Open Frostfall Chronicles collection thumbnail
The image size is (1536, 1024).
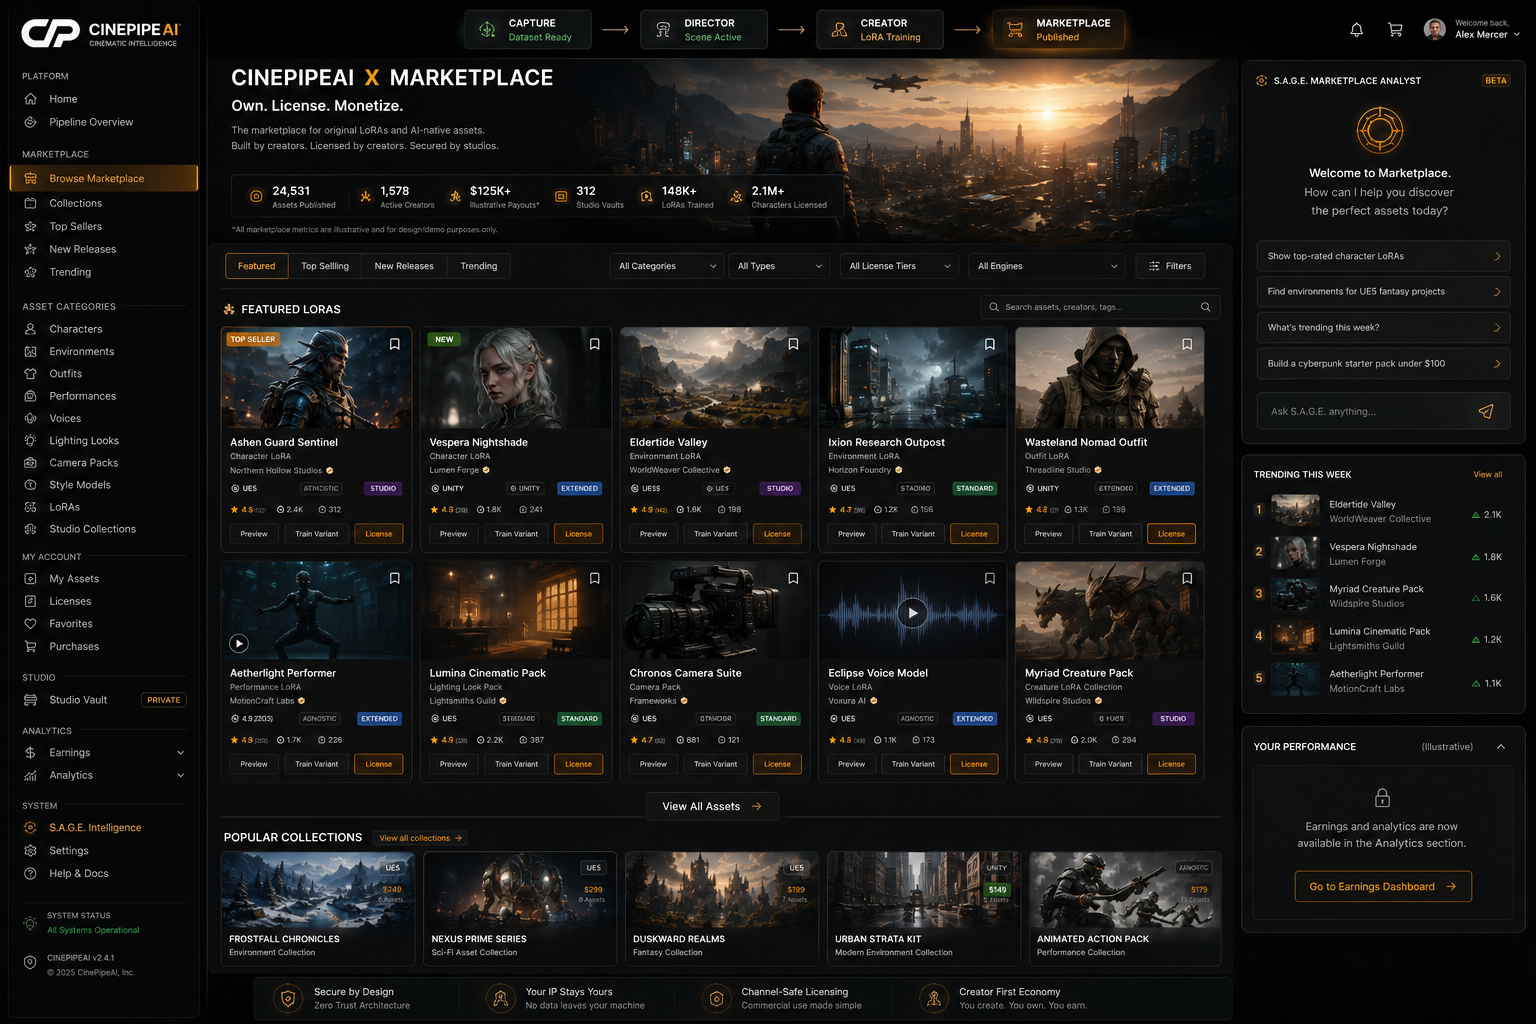[318, 890]
